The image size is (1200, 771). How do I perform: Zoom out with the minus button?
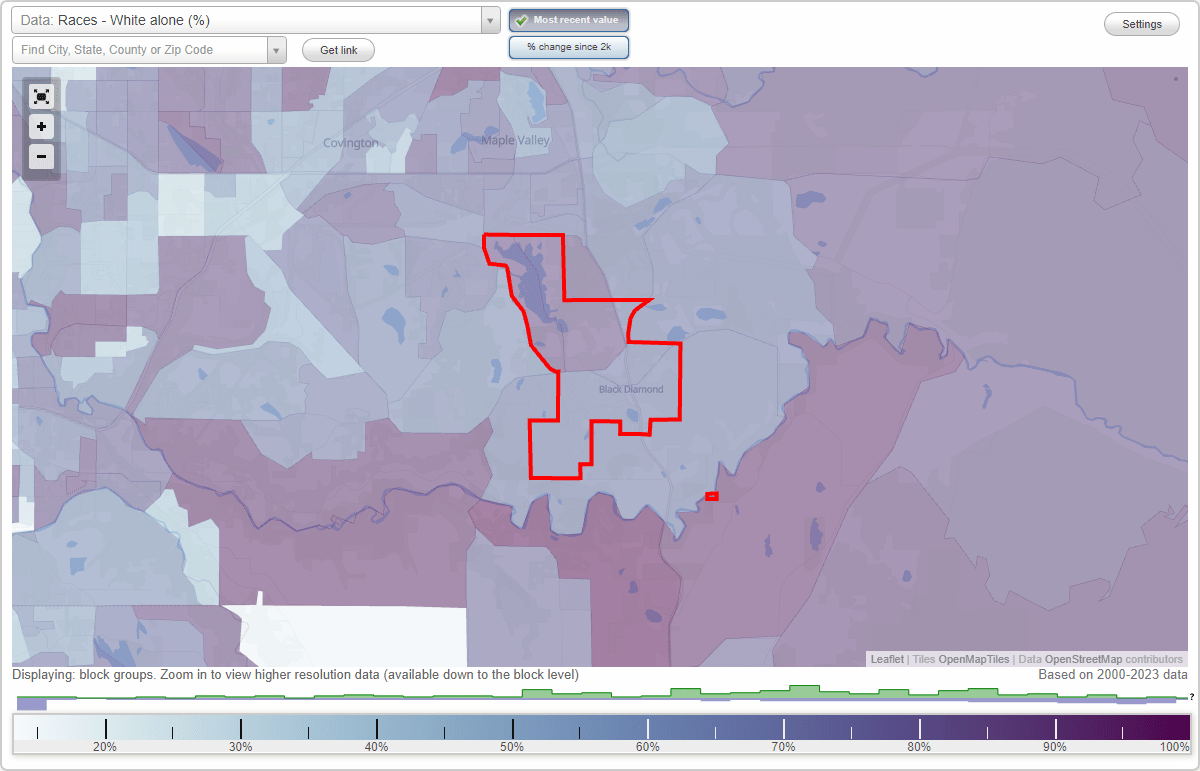(41, 157)
